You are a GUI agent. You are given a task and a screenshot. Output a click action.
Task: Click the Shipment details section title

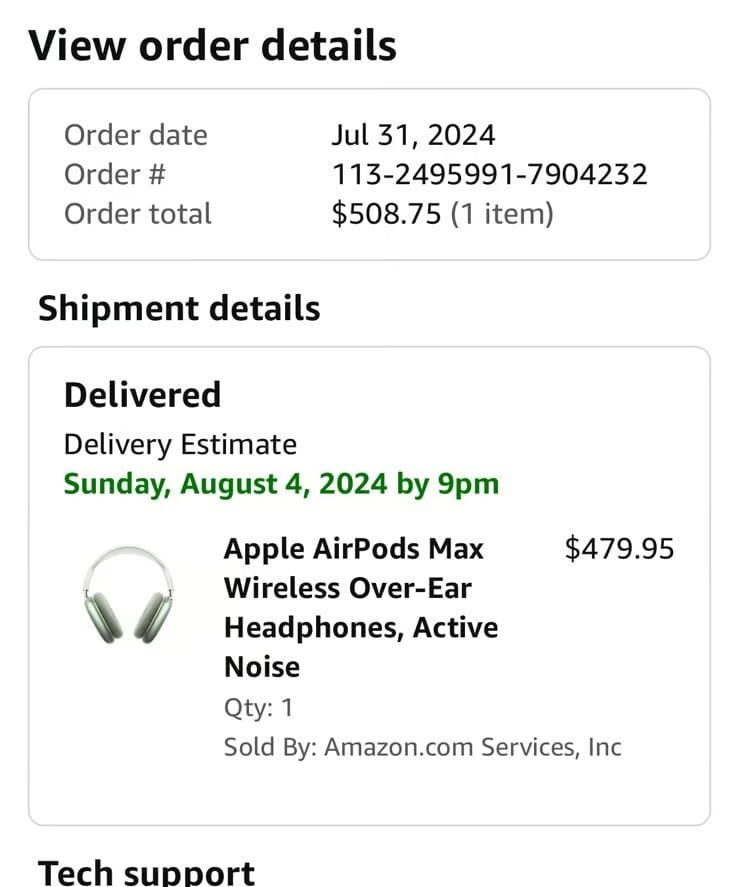178,308
